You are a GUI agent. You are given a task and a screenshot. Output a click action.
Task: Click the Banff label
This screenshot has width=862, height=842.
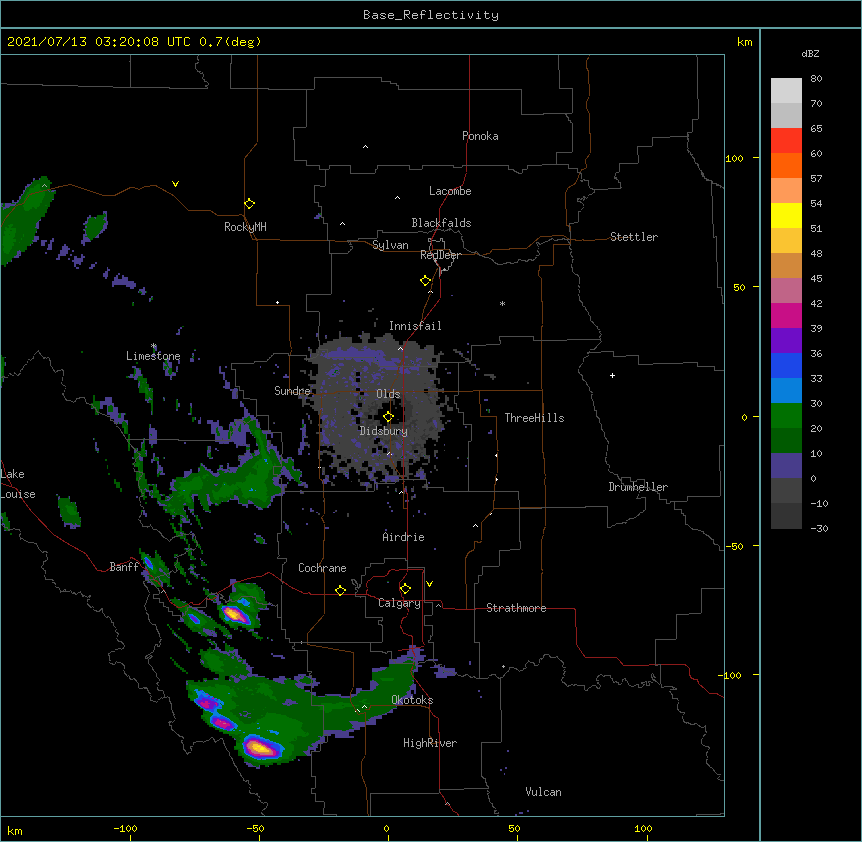tap(124, 567)
